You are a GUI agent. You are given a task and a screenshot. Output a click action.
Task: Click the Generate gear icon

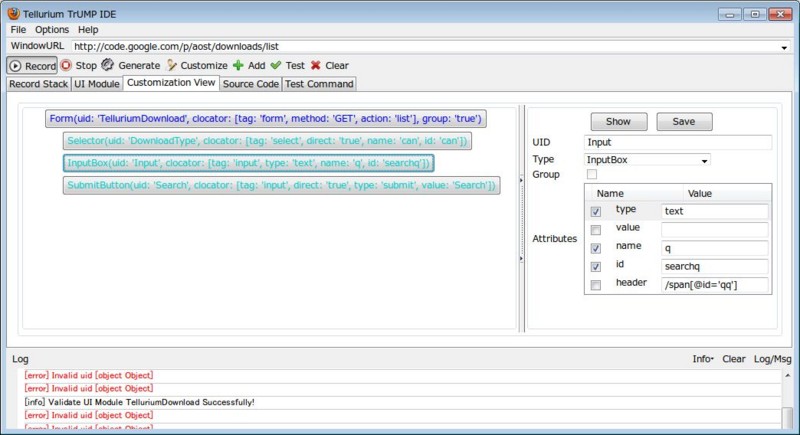(x=107, y=65)
